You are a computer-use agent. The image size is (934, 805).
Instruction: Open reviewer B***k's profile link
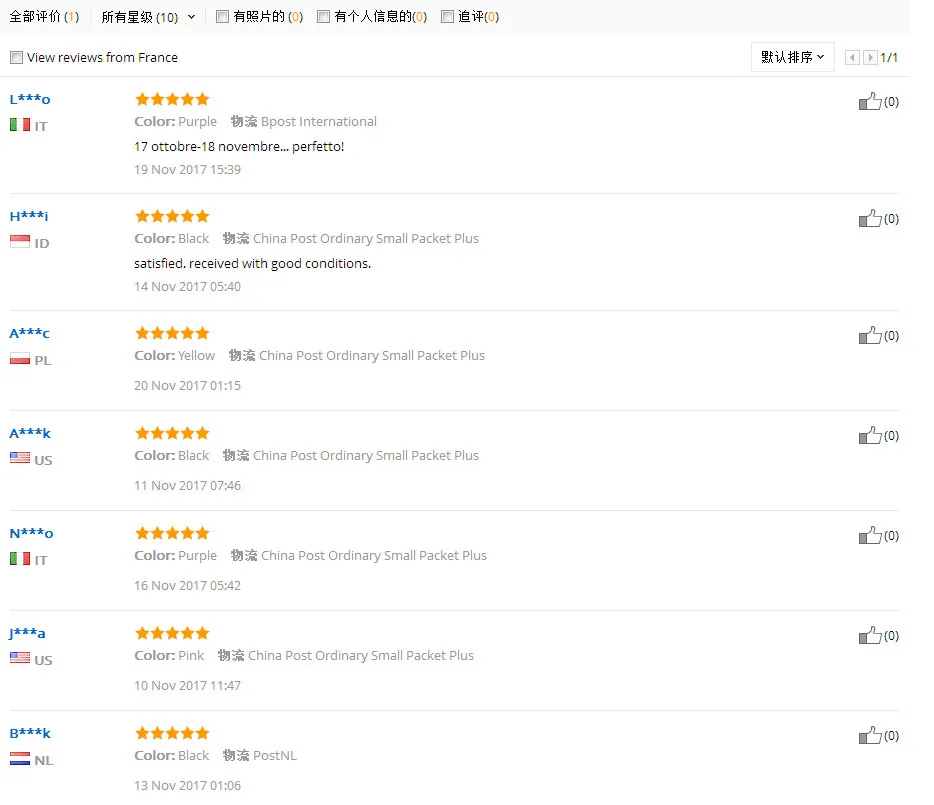[x=30, y=733]
